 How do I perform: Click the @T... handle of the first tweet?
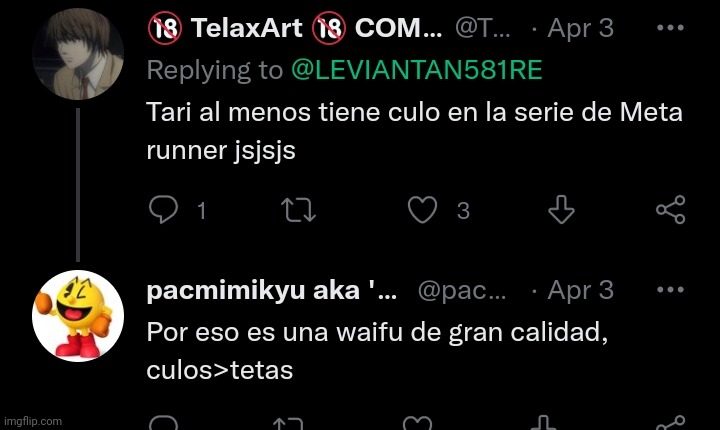point(483,28)
